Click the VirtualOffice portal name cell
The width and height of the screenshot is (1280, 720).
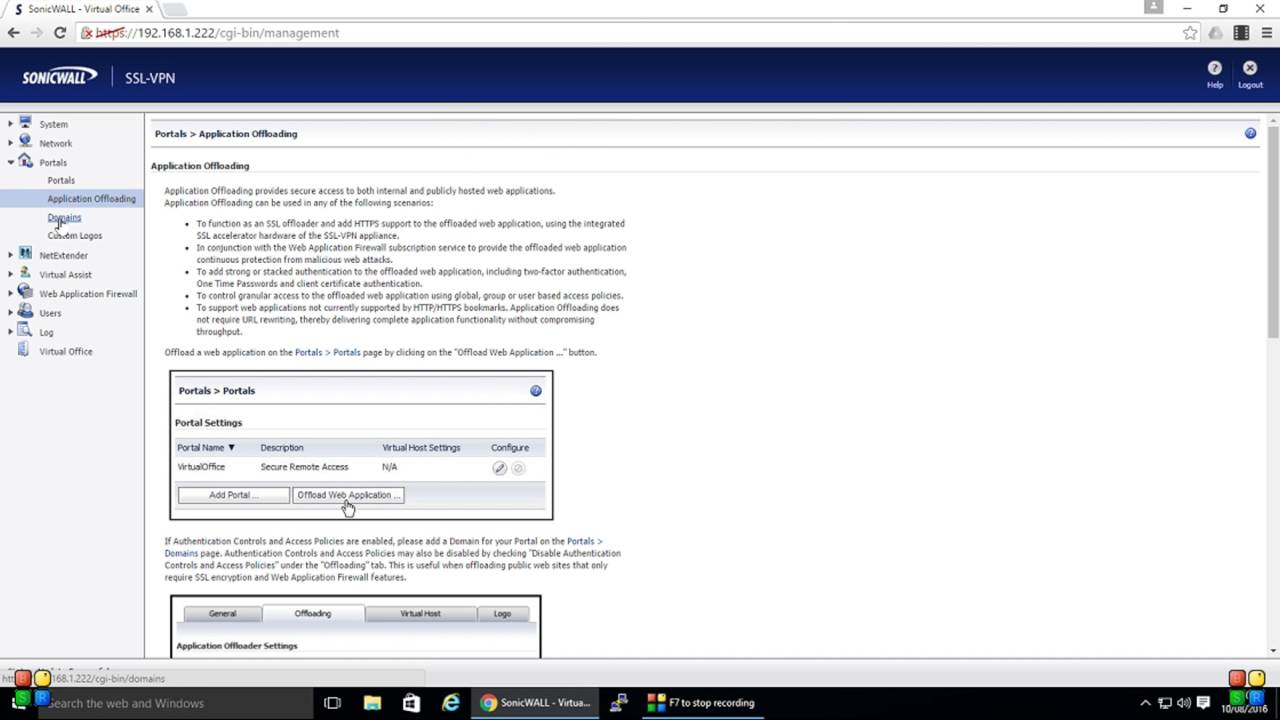tap(201, 467)
